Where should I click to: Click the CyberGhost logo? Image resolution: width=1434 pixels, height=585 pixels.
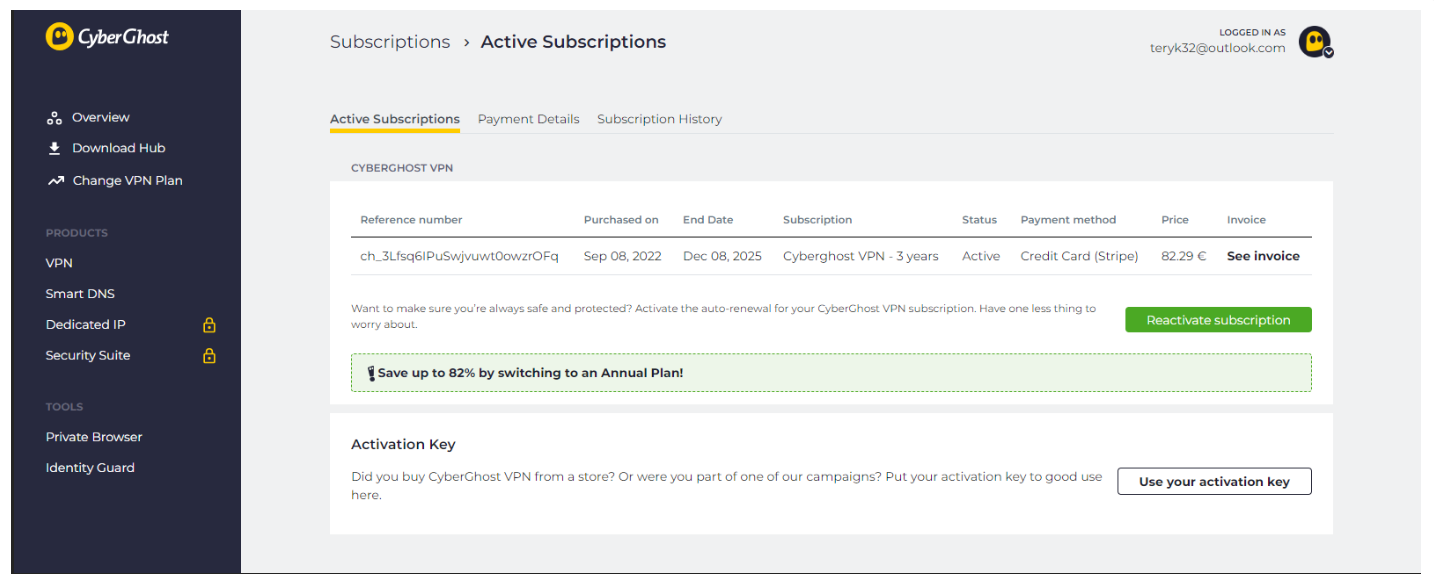(x=107, y=37)
